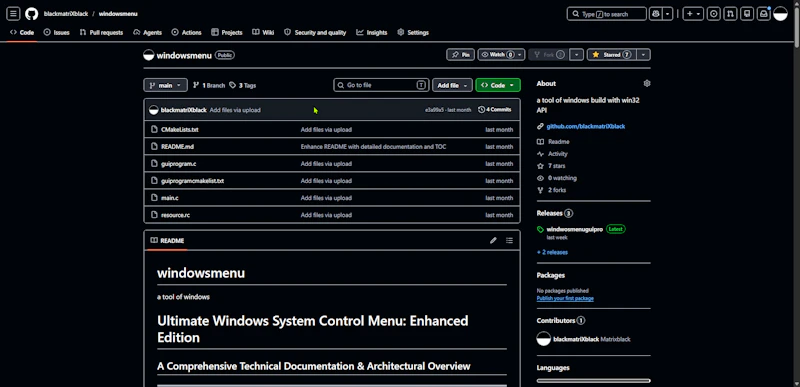Switch to the Code tab

21,32
